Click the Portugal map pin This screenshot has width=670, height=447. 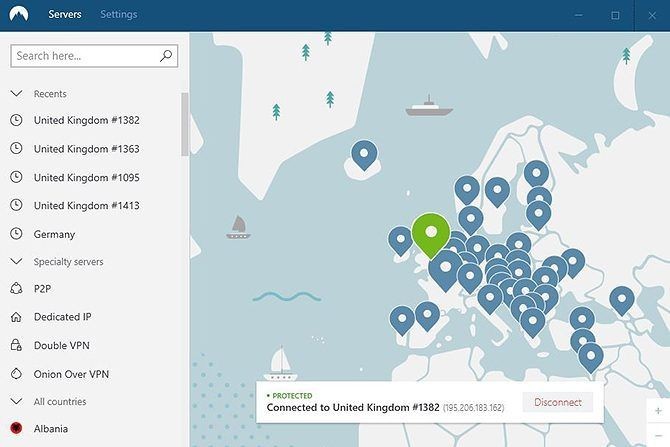pos(402,320)
